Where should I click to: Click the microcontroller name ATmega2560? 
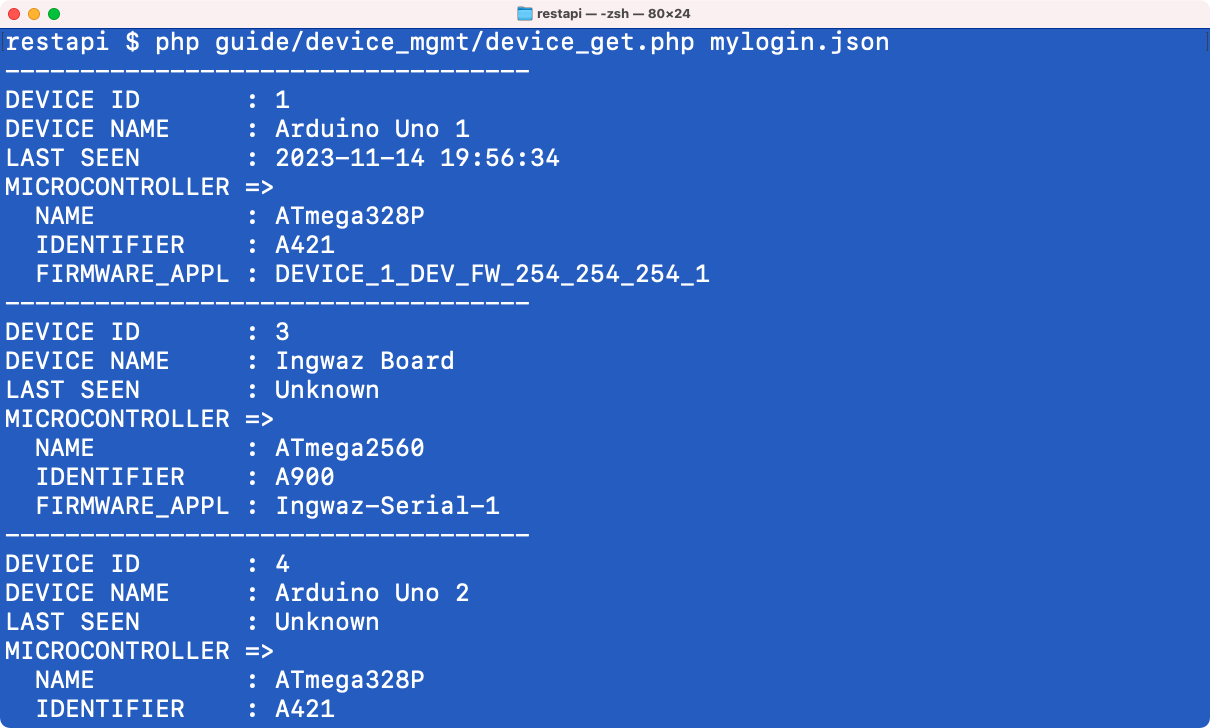point(349,448)
